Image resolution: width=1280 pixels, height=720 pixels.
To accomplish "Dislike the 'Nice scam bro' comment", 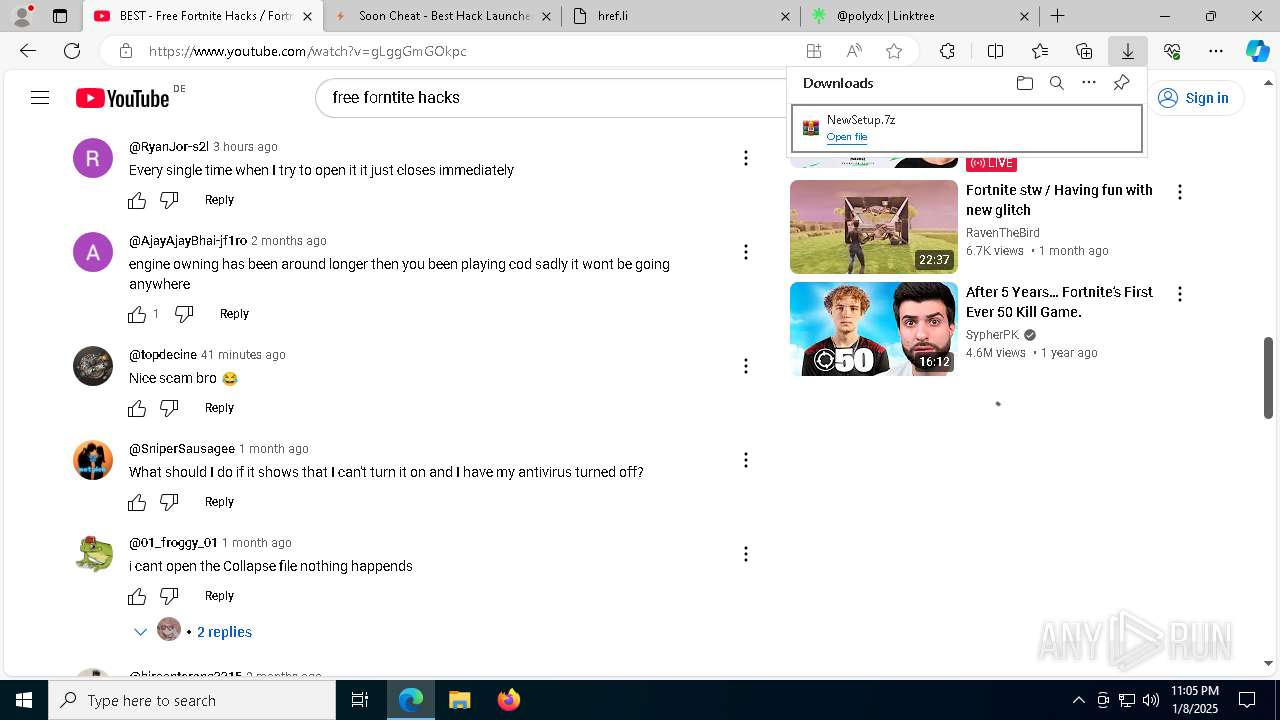I will coord(169,408).
